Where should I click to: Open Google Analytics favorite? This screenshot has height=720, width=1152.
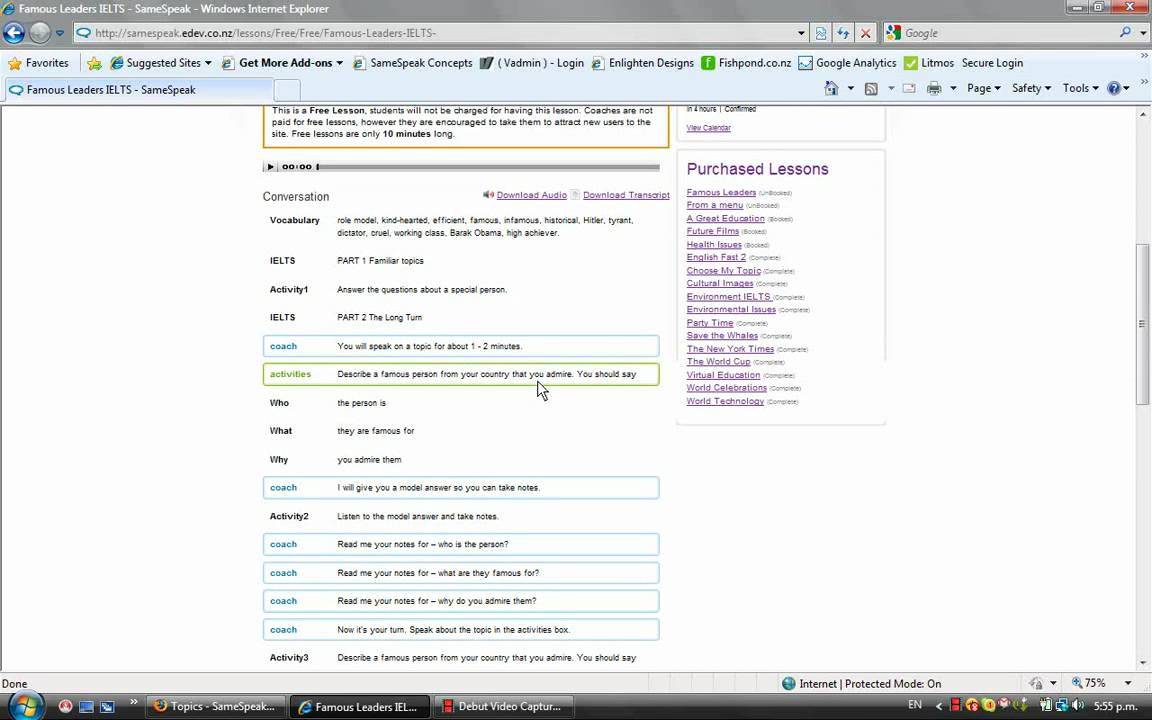[848, 63]
